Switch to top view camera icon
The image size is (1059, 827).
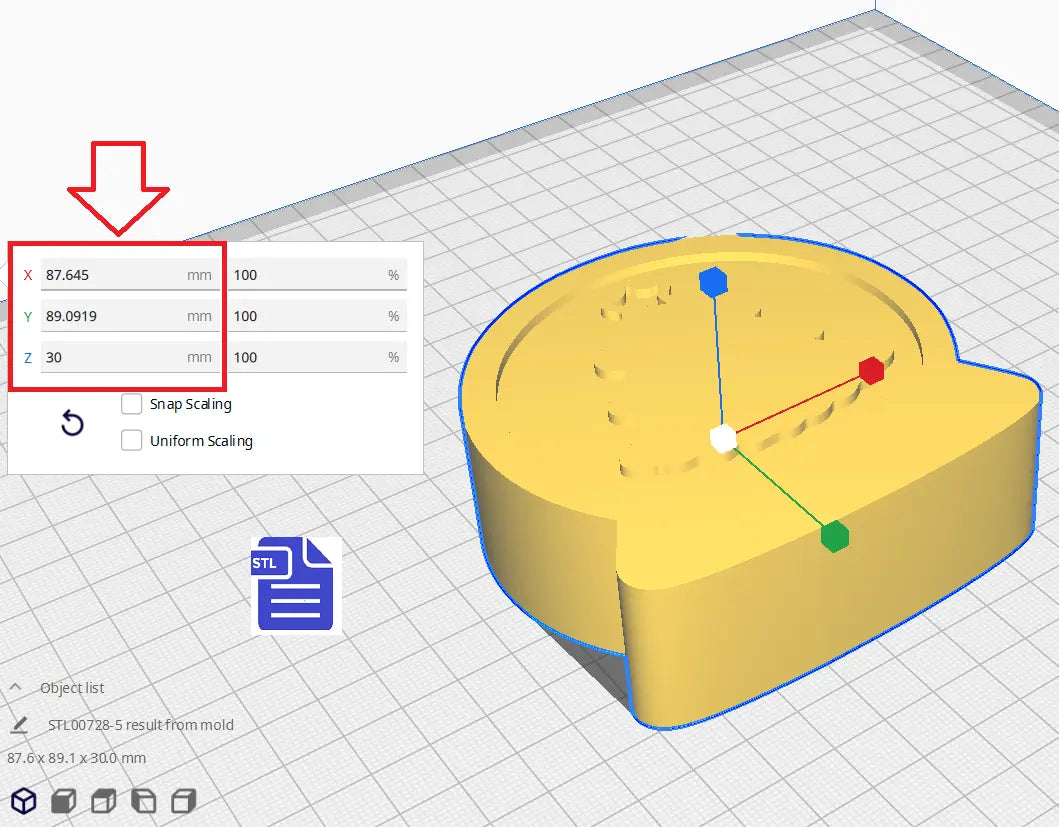[x=103, y=800]
